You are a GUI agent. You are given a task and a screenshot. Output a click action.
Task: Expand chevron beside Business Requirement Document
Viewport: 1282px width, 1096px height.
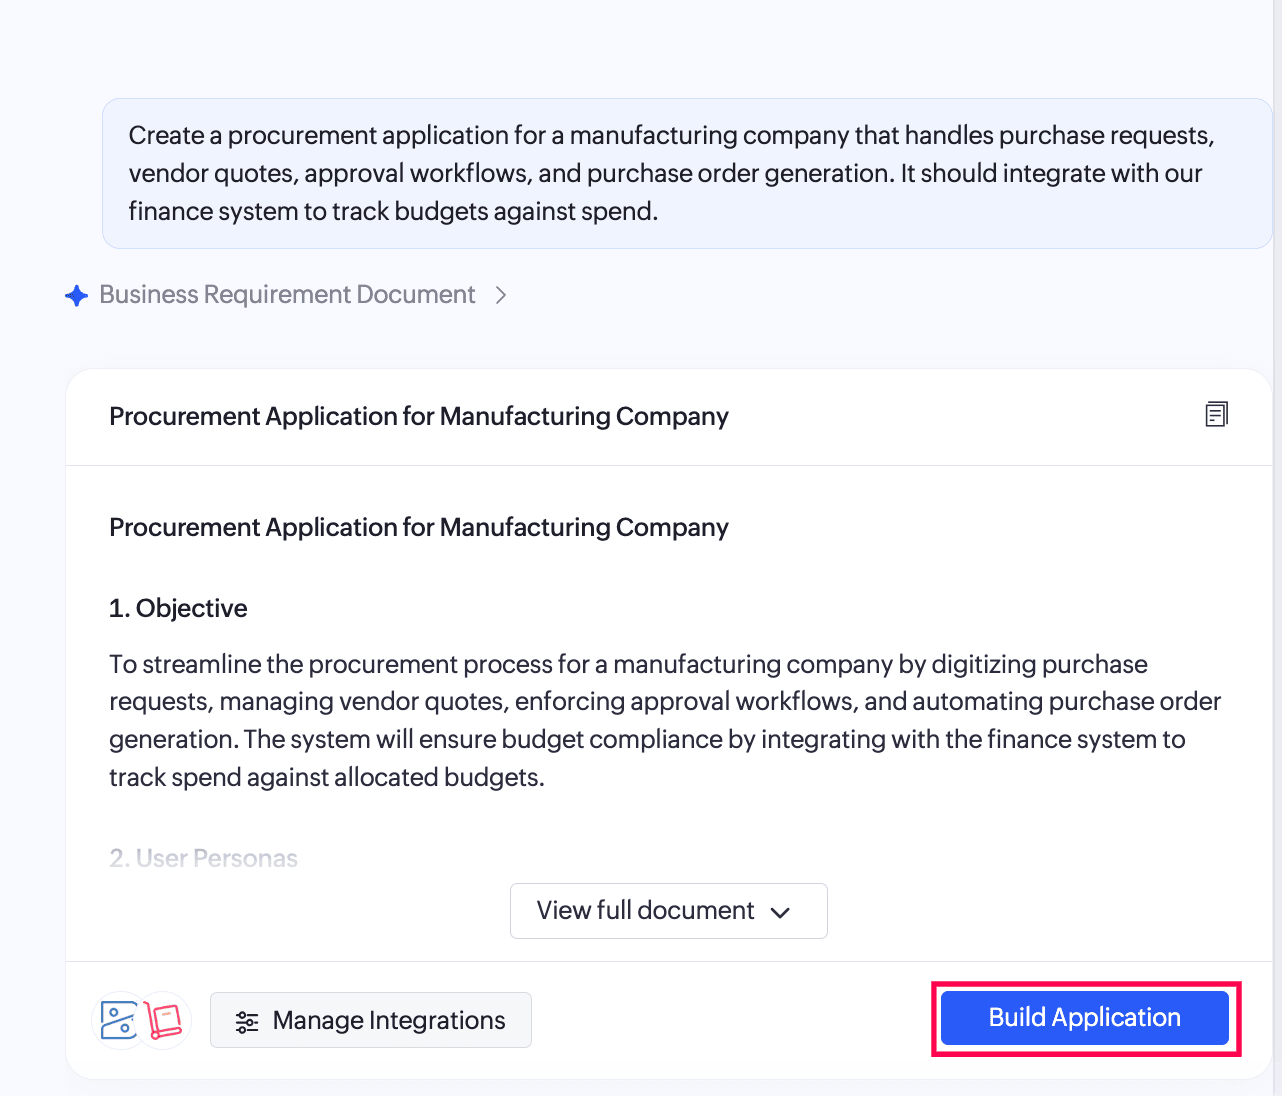pyautogui.click(x=501, y=295)
